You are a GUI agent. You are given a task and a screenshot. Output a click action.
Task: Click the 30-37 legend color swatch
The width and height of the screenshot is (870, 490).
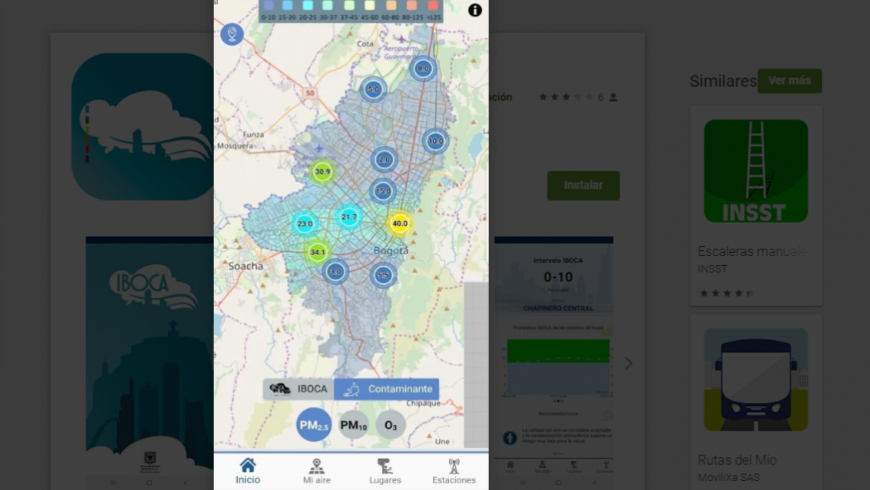coord(328,6)
